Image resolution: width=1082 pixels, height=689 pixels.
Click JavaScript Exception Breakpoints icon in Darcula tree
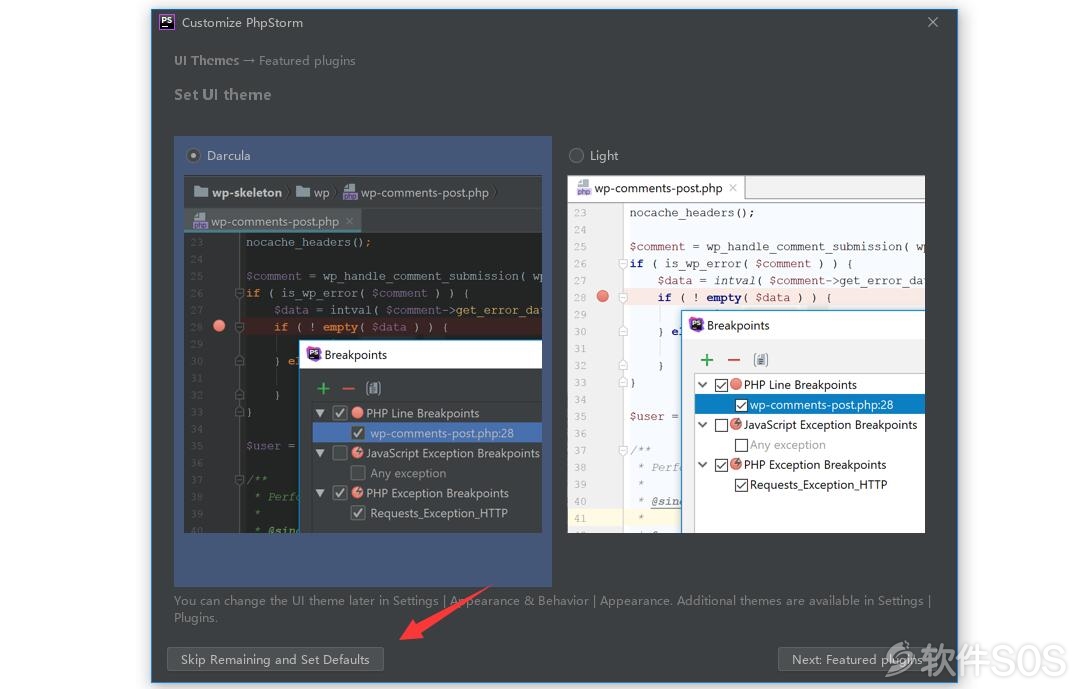point(357,452)
